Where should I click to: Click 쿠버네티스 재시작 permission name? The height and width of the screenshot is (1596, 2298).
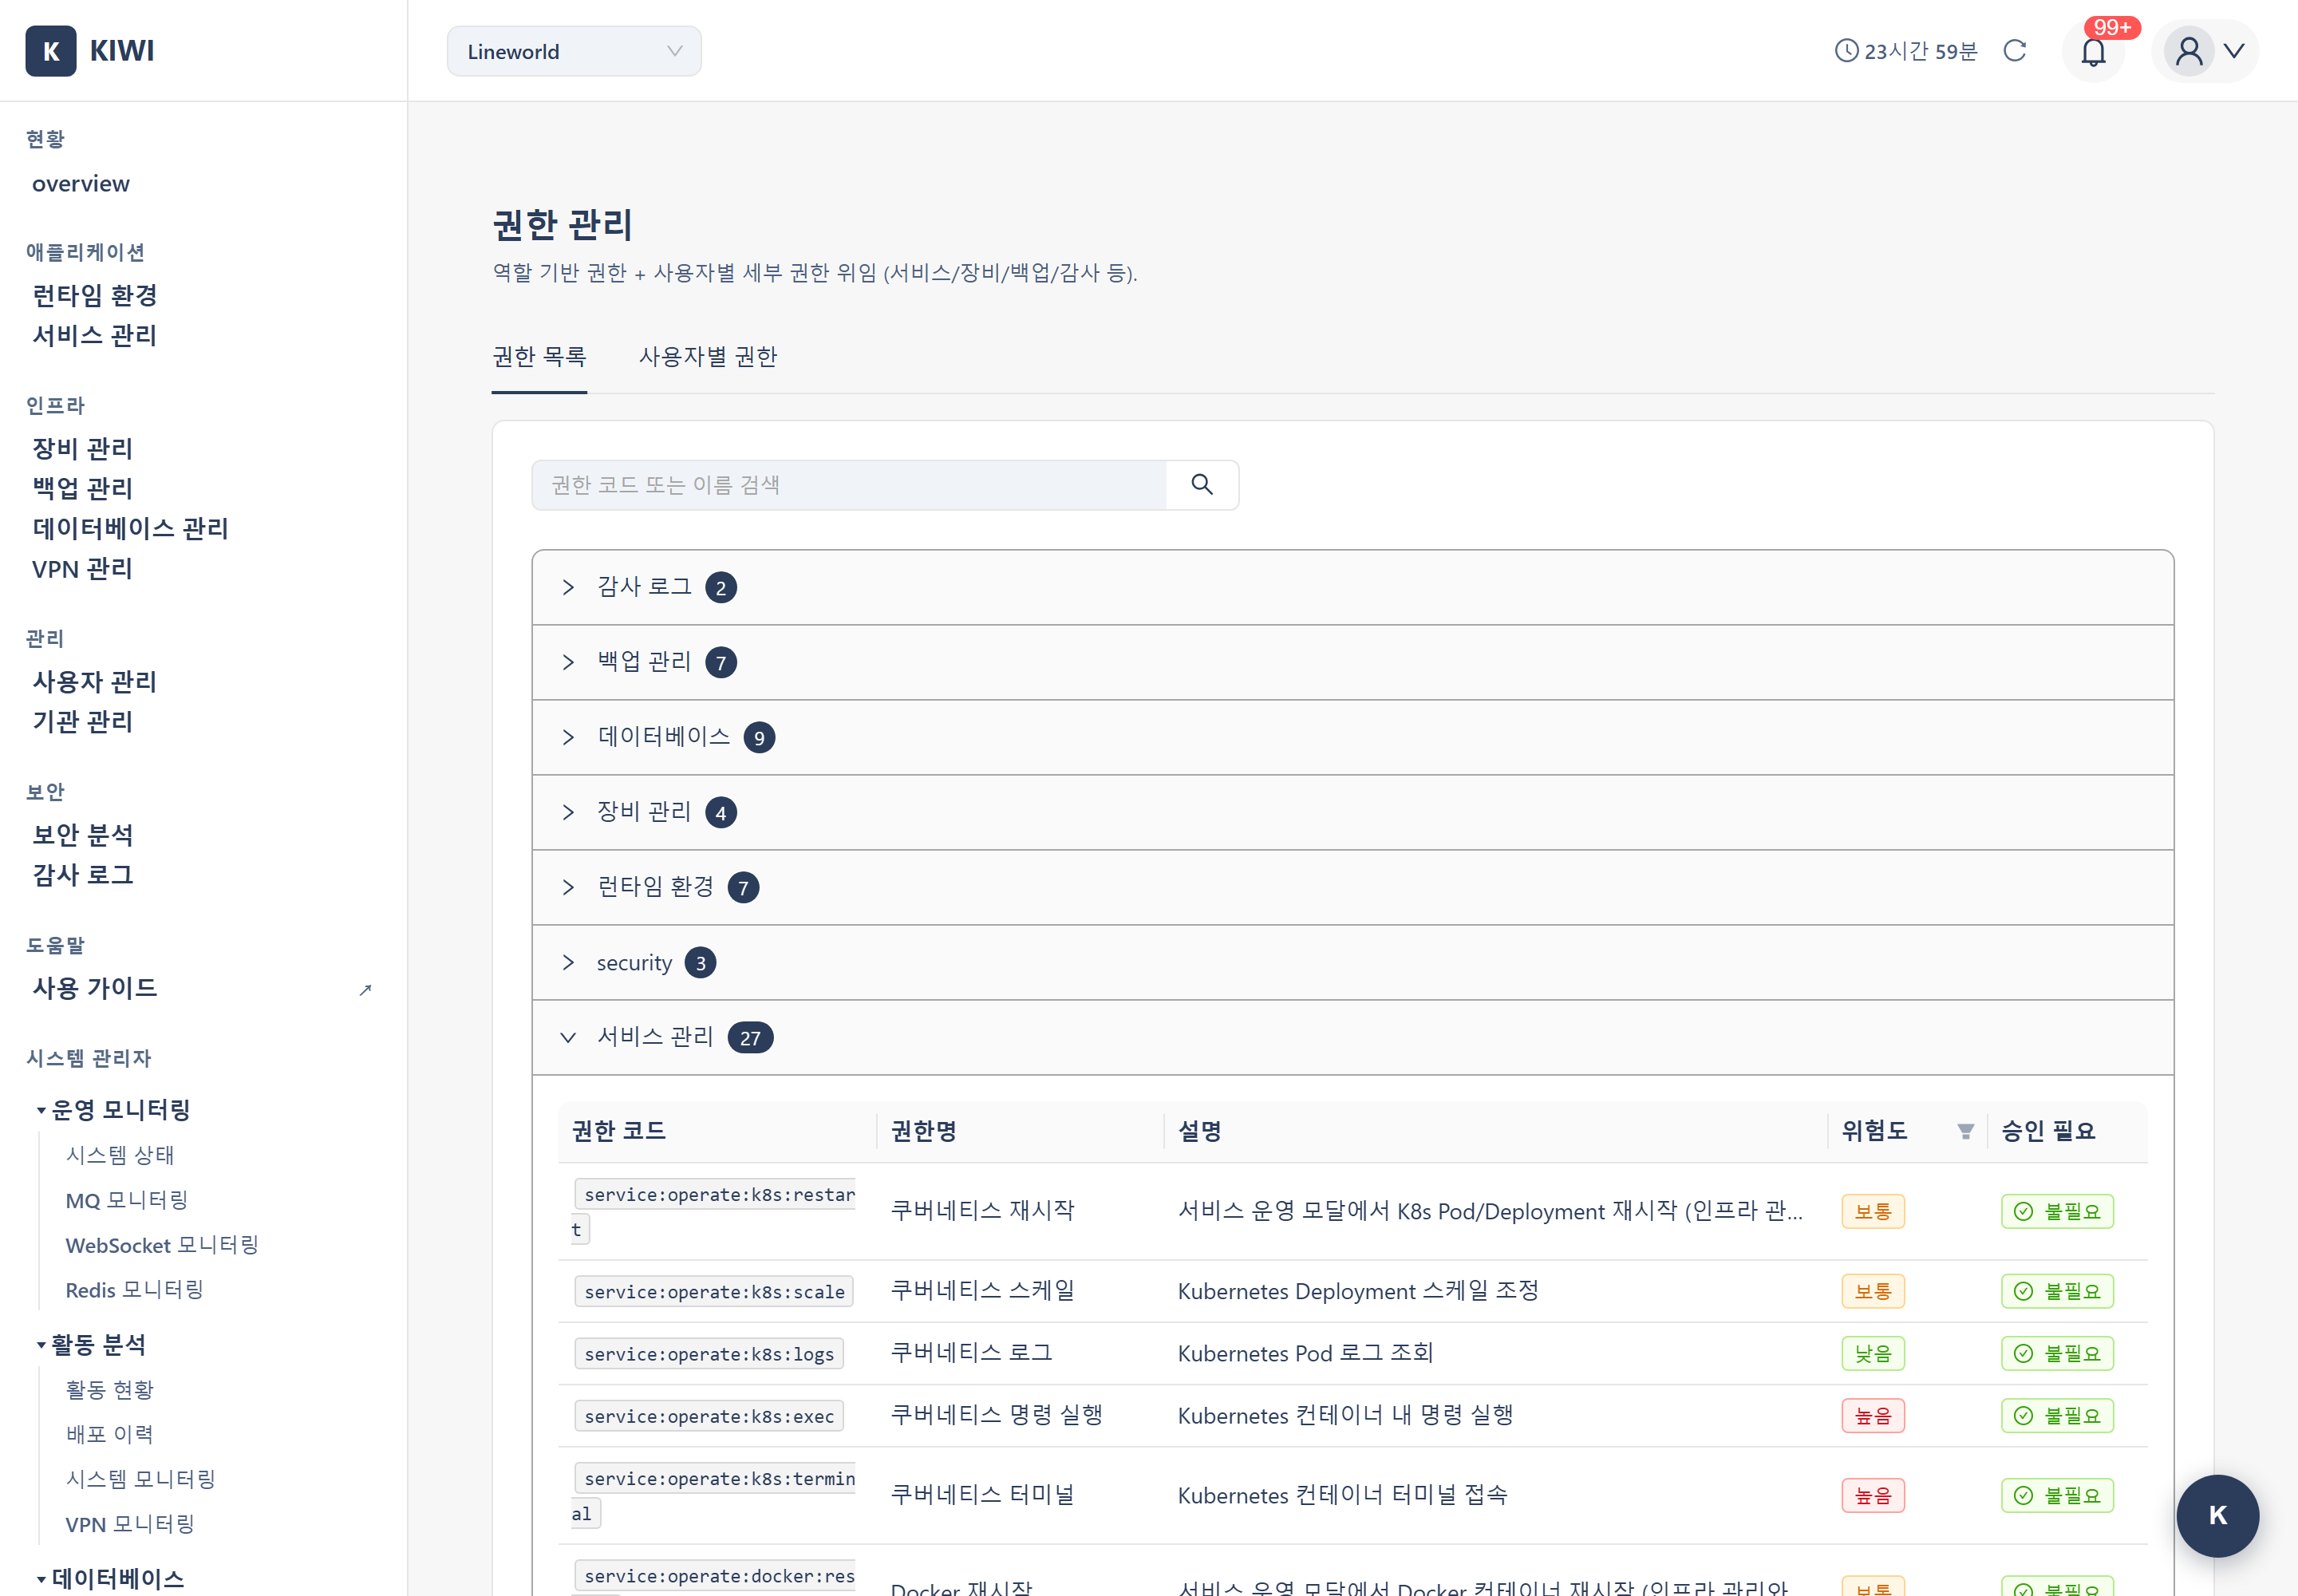tap(983, 1211)
